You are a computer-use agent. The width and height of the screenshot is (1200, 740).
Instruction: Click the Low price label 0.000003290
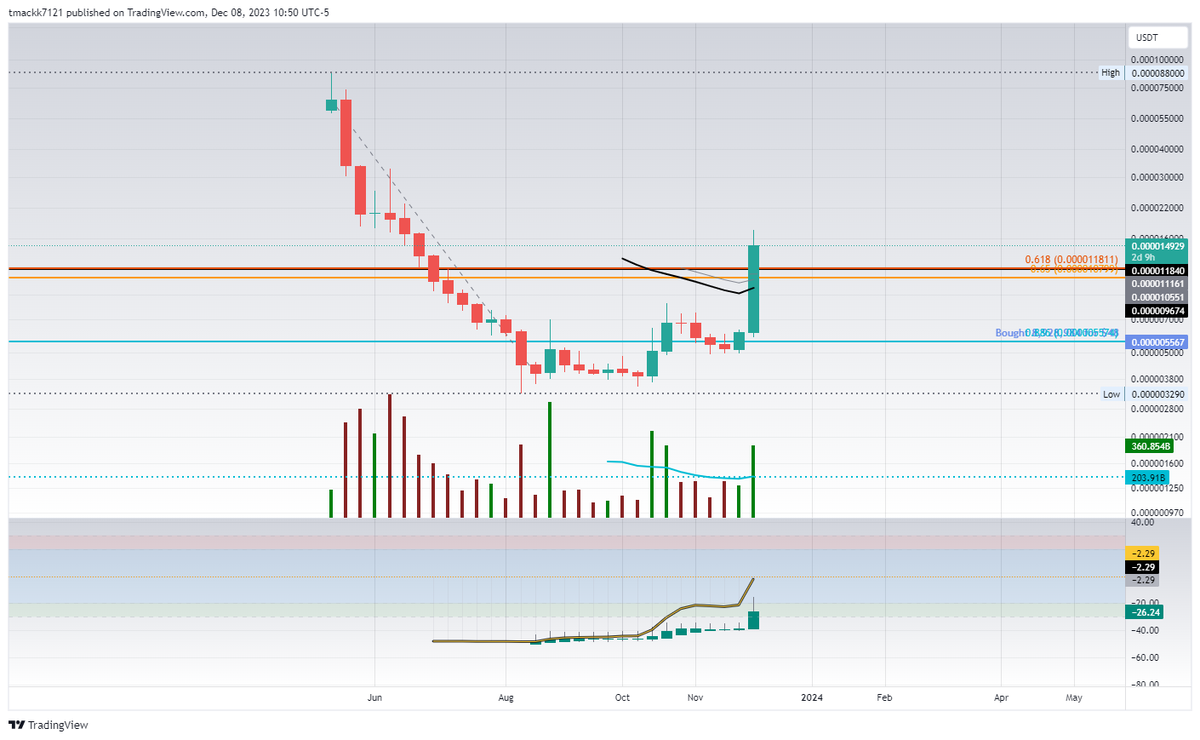tap(1157, 394)
